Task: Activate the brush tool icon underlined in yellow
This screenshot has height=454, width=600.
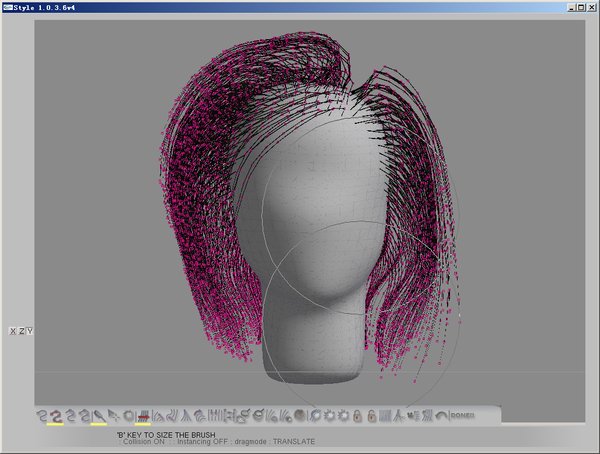Action: (x=99, y=415)
